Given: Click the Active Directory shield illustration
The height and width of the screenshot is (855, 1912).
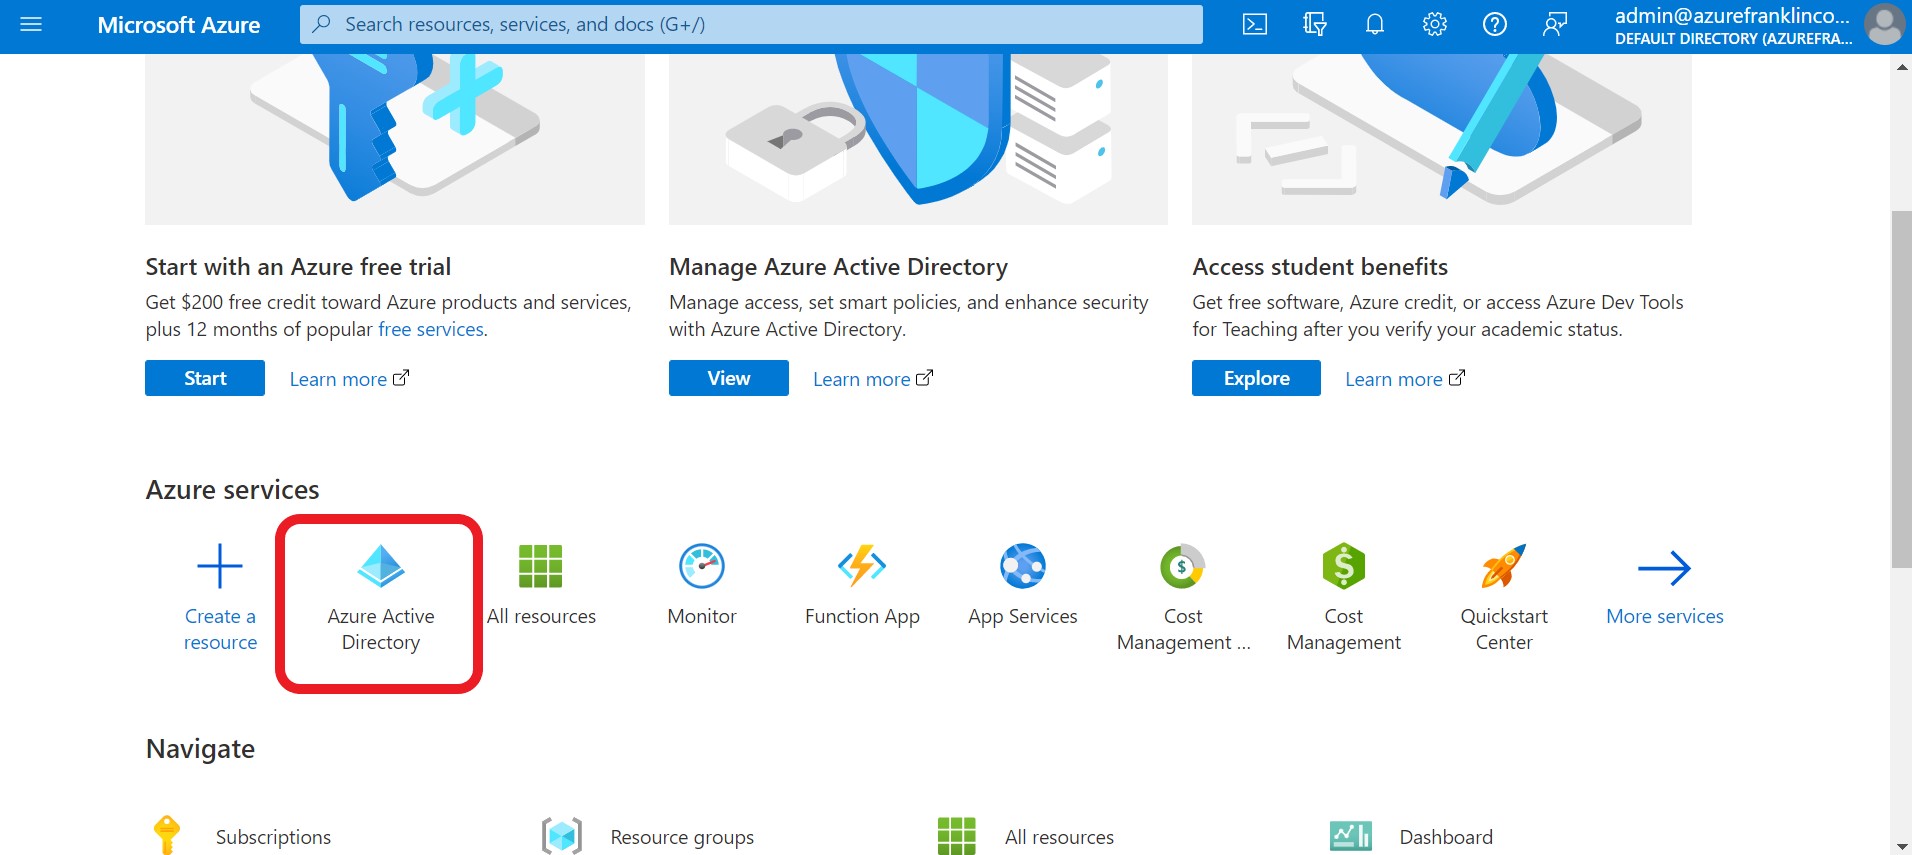Looking at the screenshot, I should pos(918,139).
